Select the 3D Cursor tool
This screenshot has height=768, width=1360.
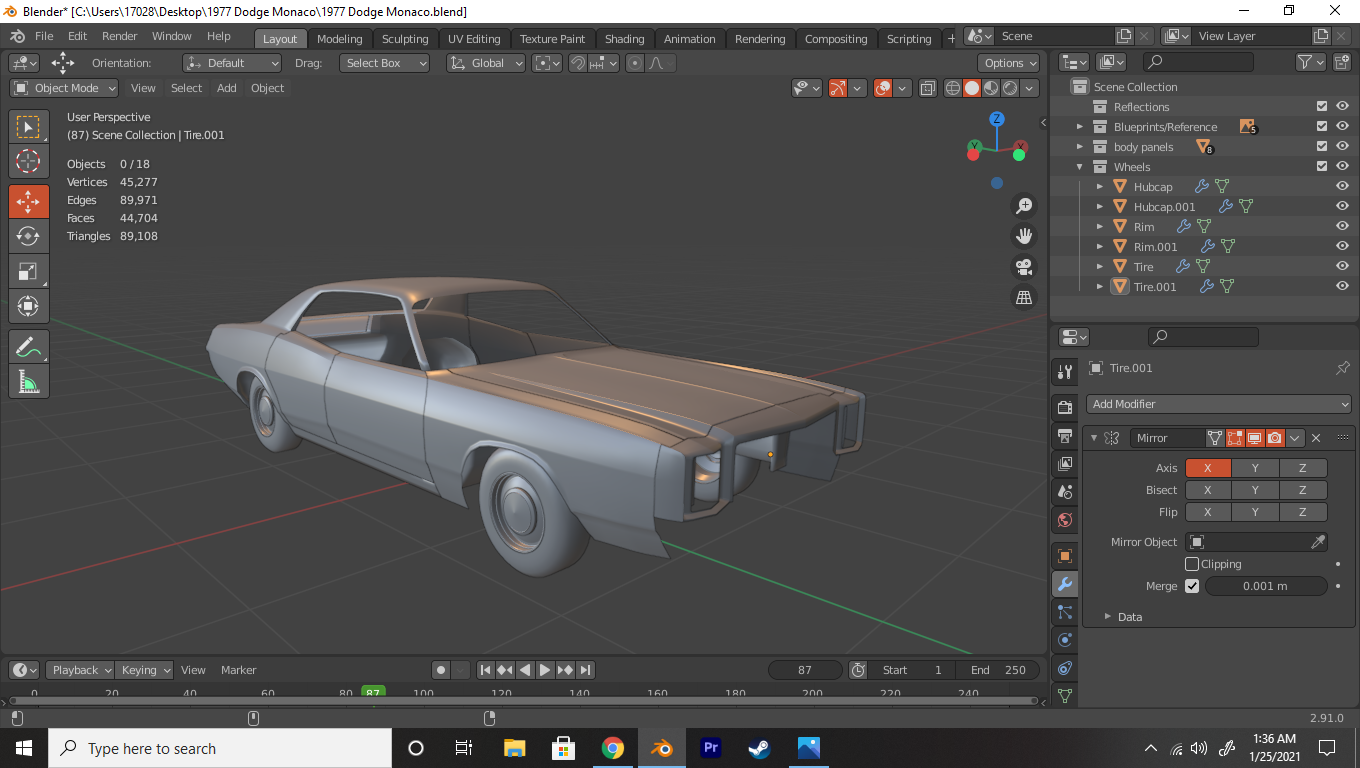pos(28,161)
